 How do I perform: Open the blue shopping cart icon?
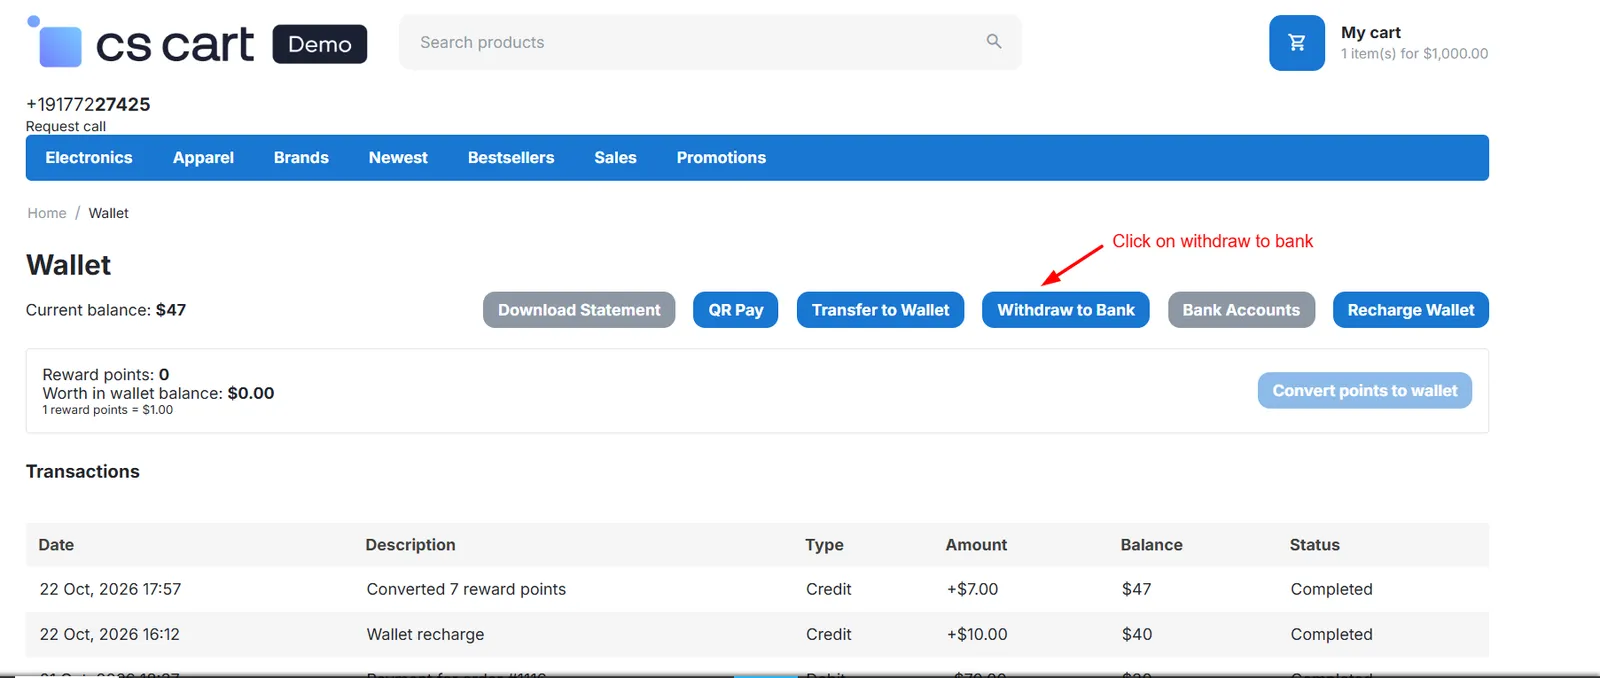click(1297, 43)
